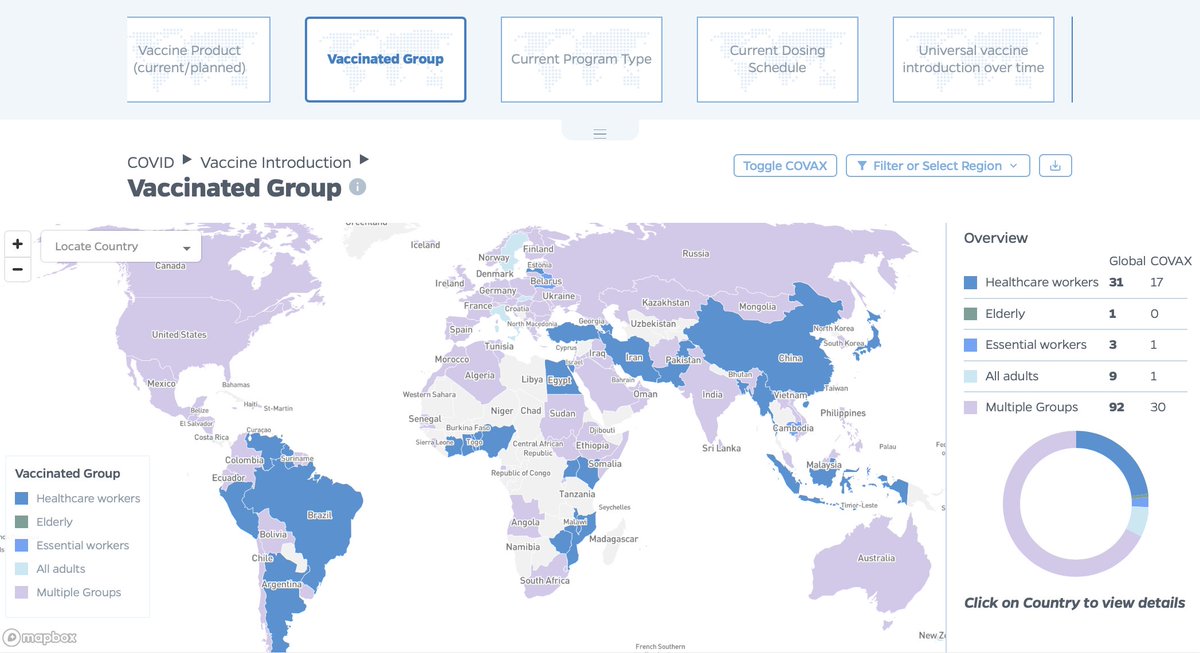Click China on the map
1200x653 pixels.
pos(789,357)
